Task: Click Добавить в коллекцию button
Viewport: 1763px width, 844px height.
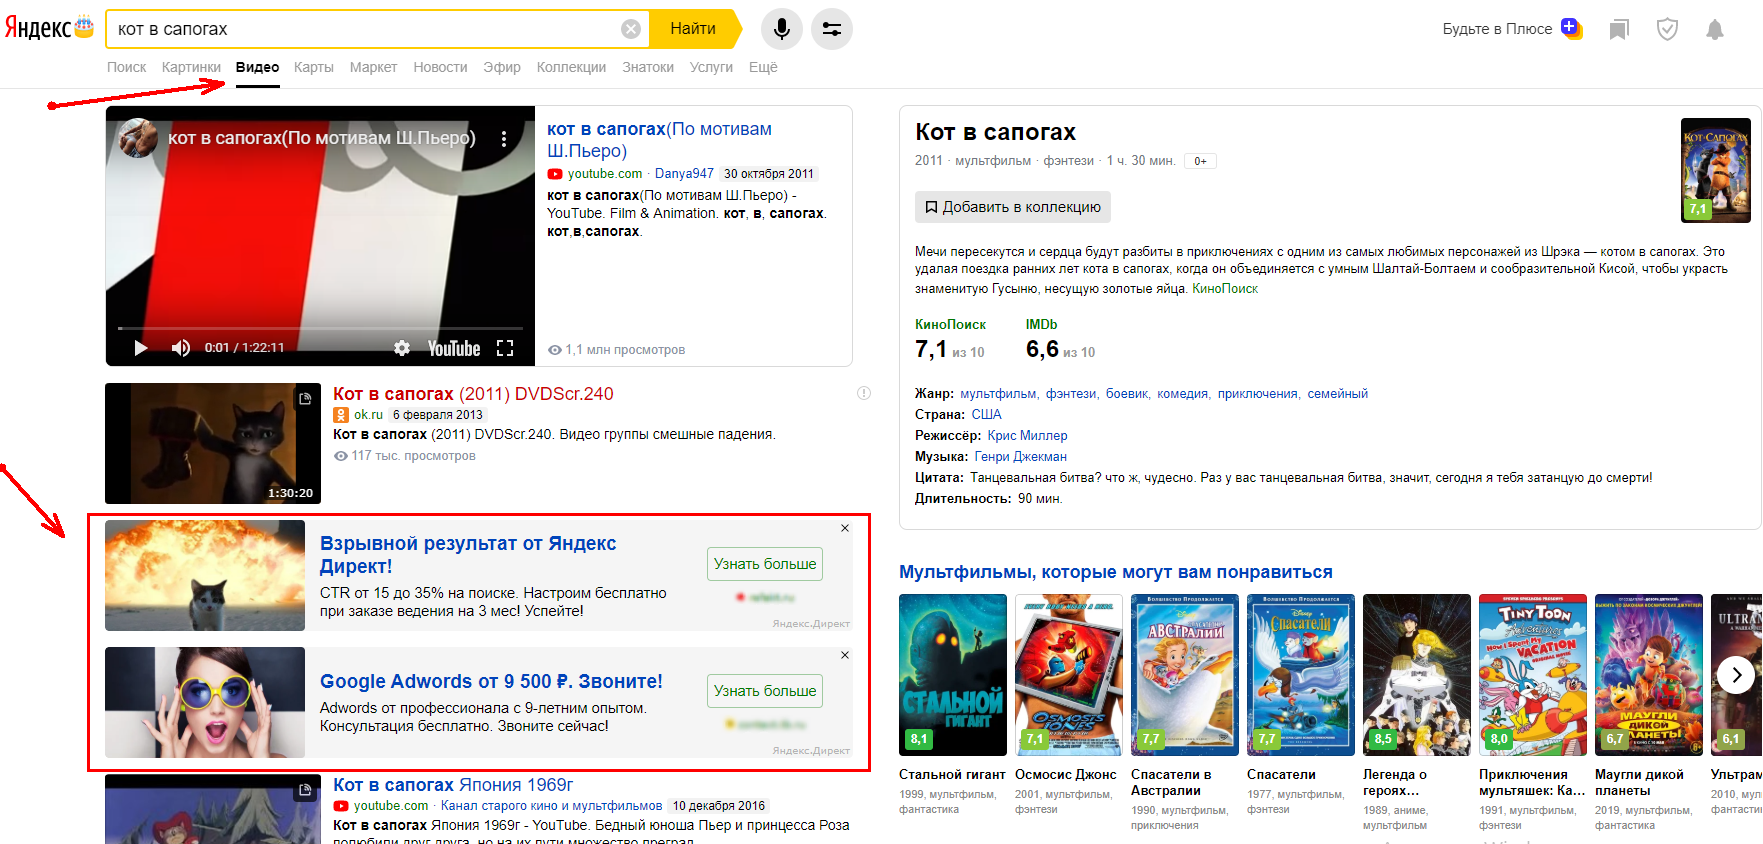Action: [x=1012, y=207]
